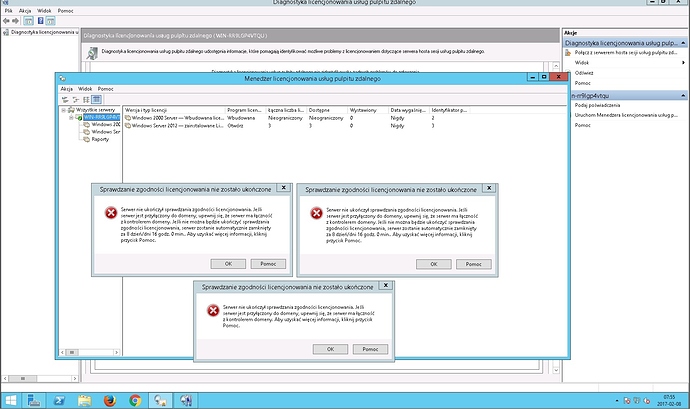Click the Połącz z serwerem hosta icon
The image size is (690, 409).
click(568, 53)
